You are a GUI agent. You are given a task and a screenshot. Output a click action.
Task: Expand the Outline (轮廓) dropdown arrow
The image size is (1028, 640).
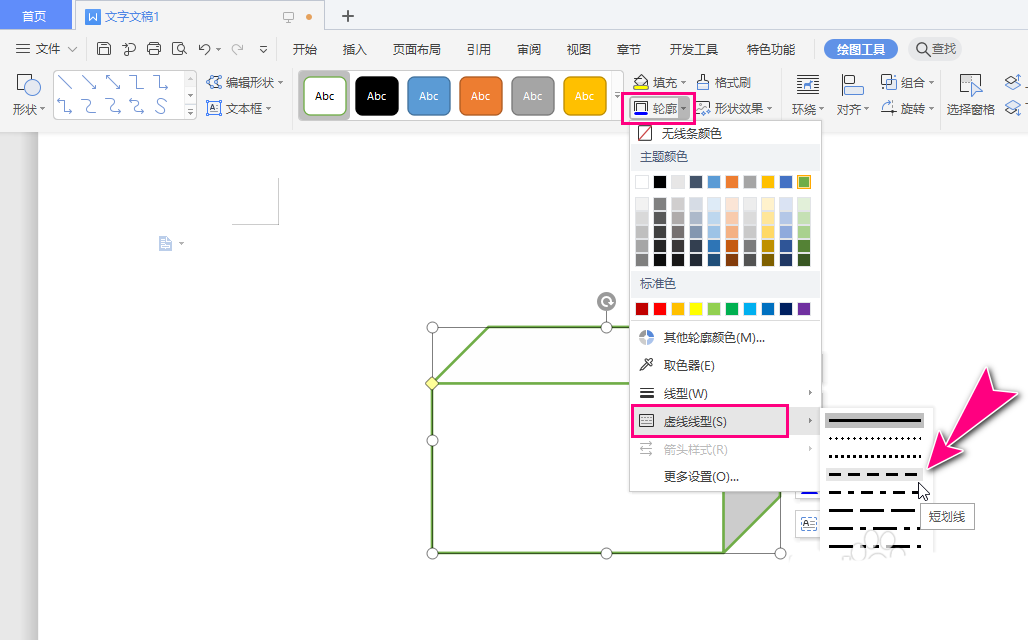pos(684,109)
